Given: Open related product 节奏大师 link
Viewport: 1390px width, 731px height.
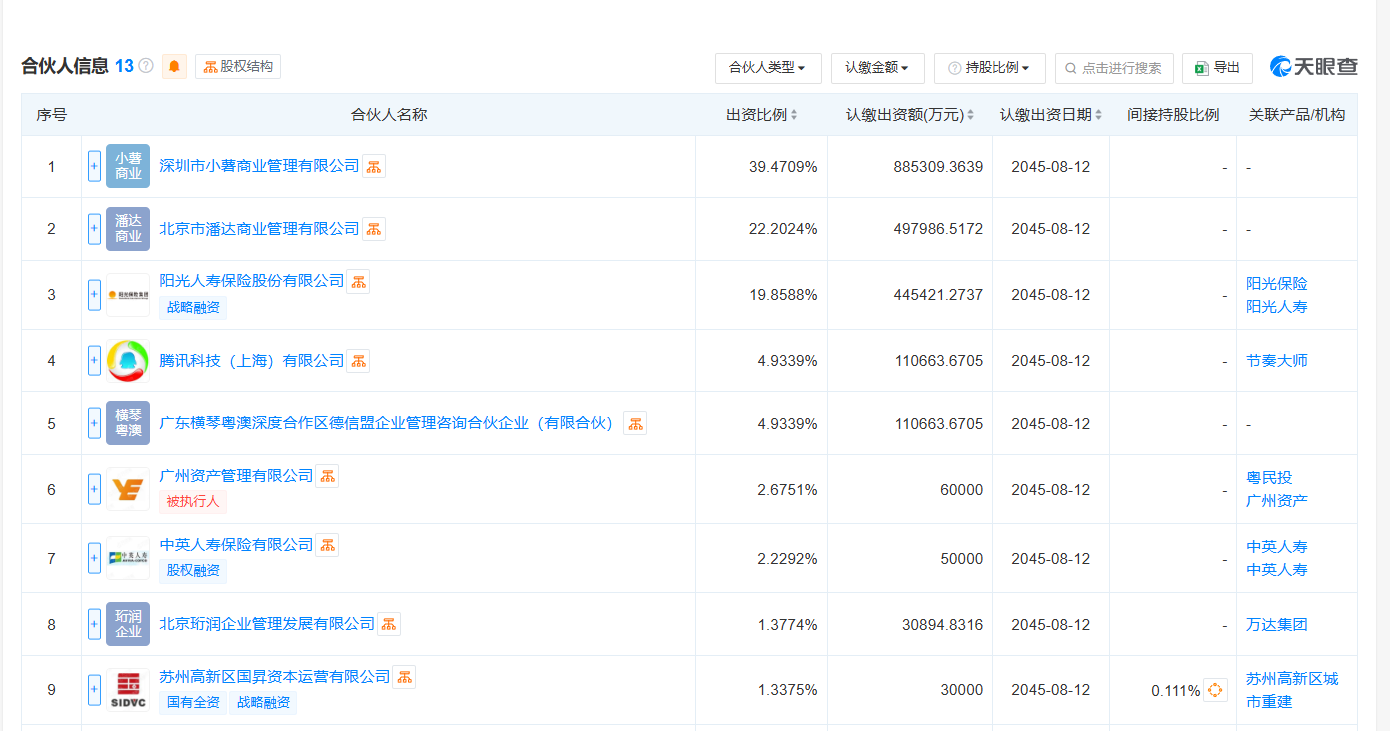Looking at the screenshot, I should [1277, 361].
